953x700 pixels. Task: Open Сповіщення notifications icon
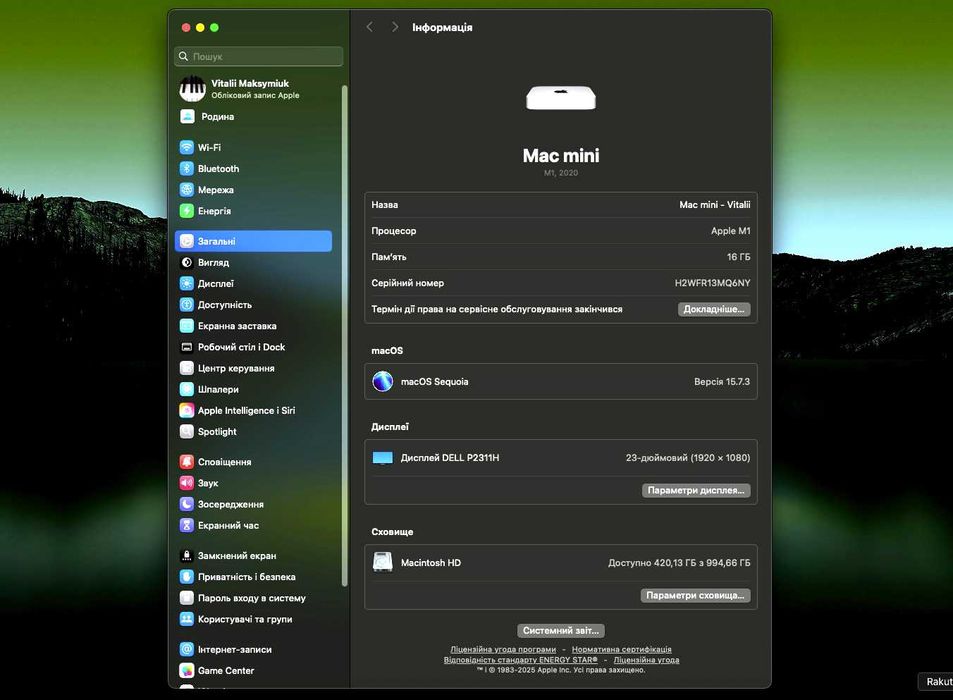[187, 462]
